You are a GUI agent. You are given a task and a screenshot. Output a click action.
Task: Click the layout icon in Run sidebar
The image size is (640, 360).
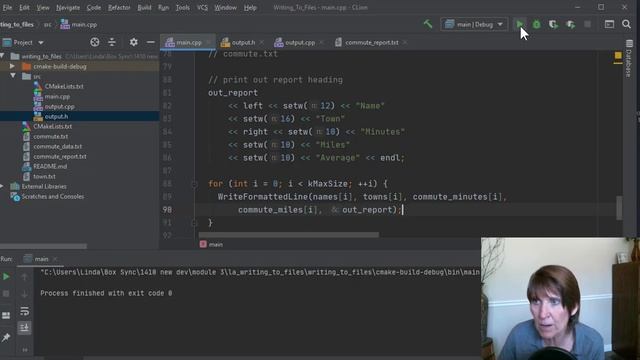pos(6,316)
